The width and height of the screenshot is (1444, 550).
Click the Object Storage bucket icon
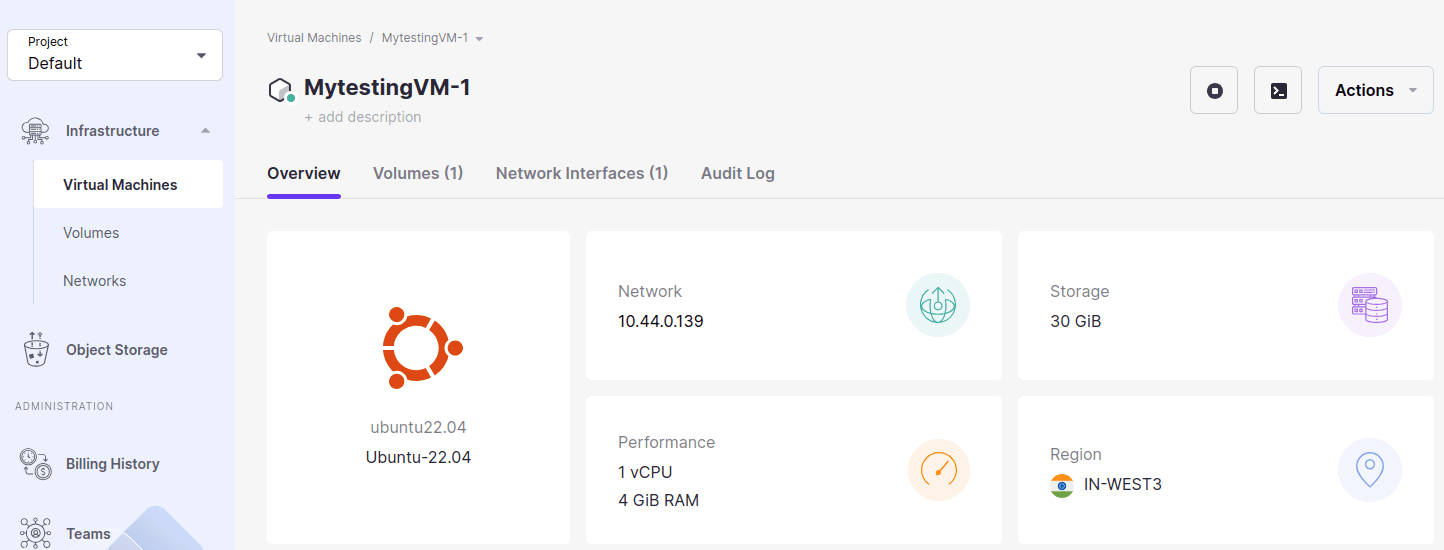coord(36,350)
